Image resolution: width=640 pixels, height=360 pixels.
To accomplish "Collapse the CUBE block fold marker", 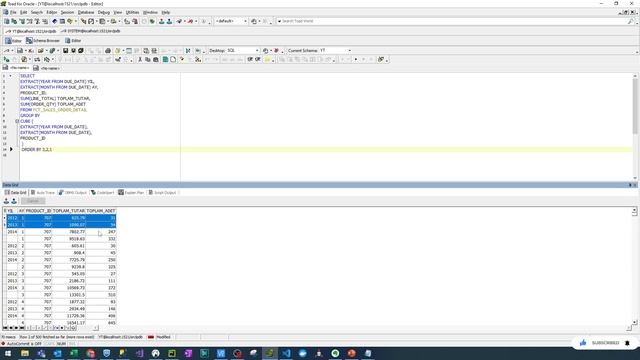I will (17, 121).
